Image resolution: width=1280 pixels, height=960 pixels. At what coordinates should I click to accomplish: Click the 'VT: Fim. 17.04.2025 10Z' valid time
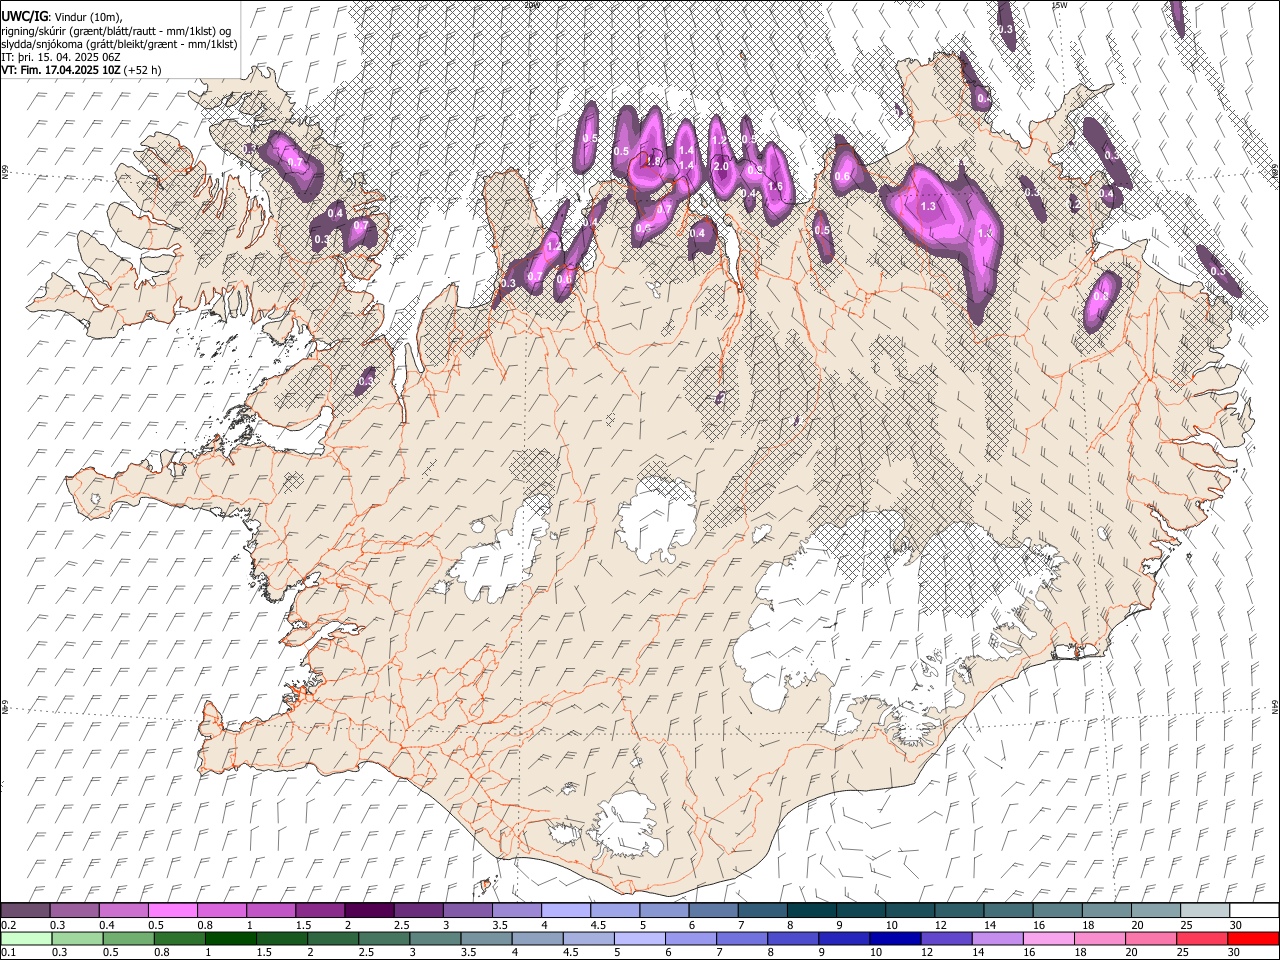coord(61,71)
